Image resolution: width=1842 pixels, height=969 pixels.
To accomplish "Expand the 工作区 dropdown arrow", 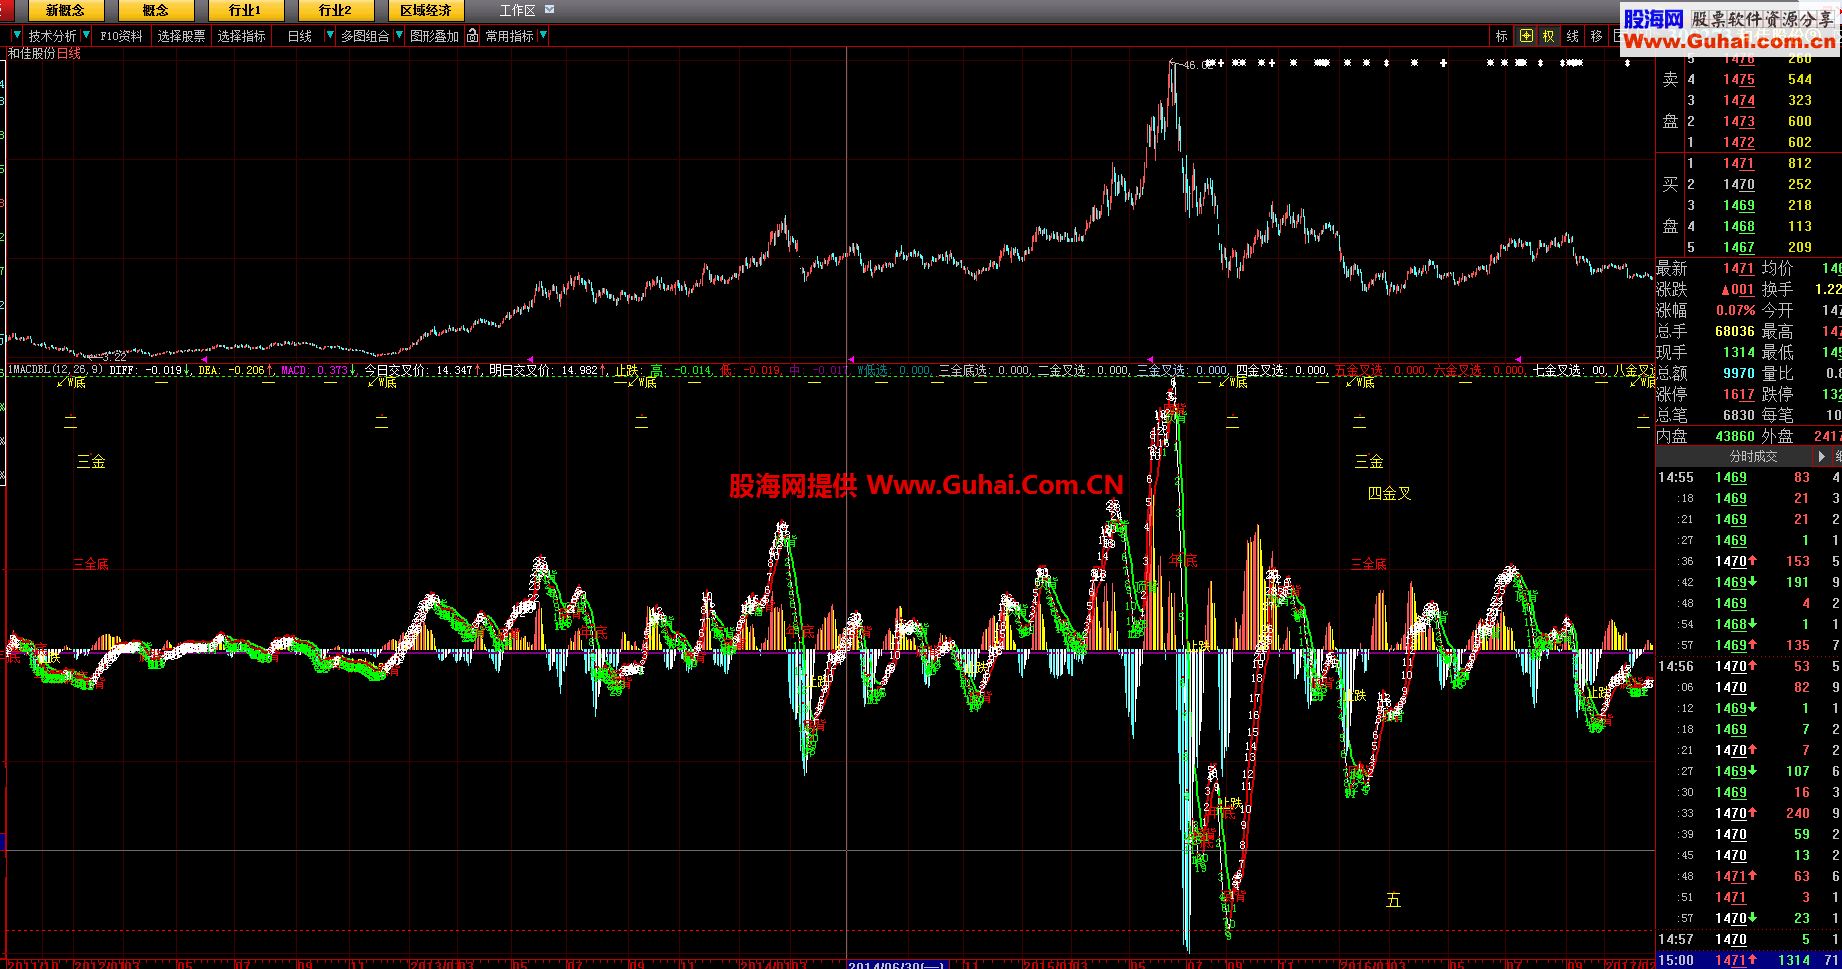I will 549,10.
